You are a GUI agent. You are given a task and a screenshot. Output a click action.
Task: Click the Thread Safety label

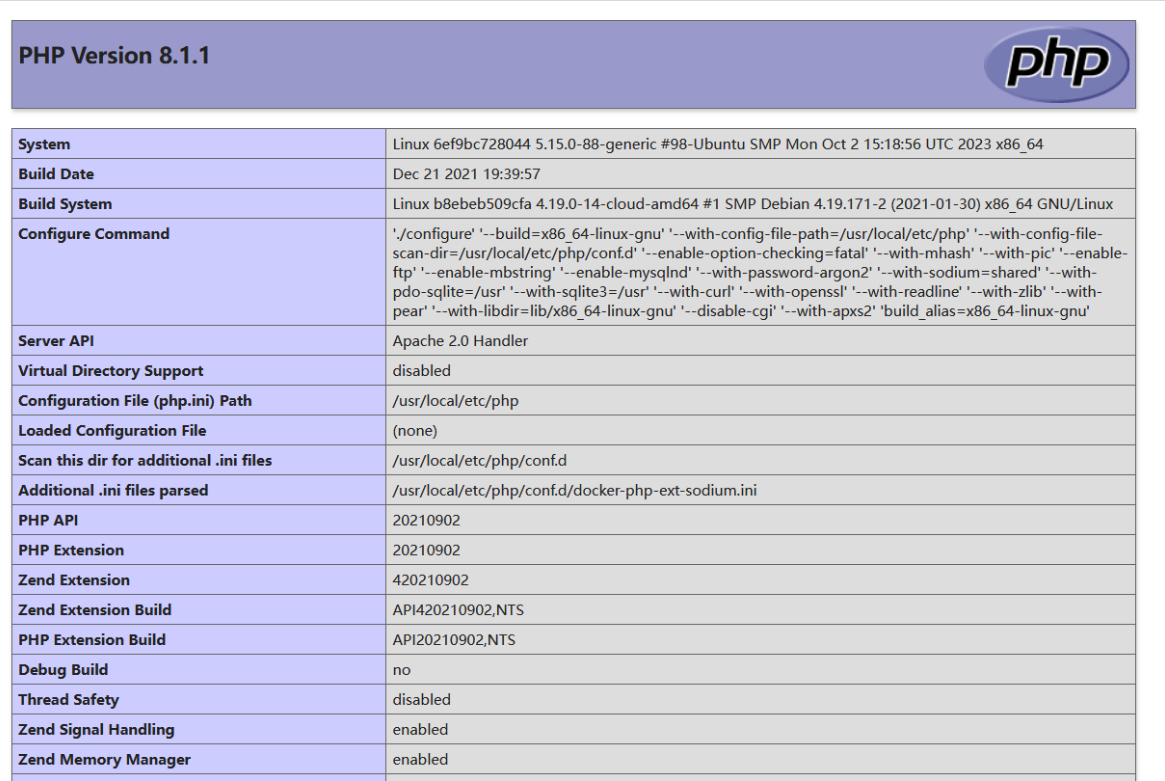[x=68, y=699]
